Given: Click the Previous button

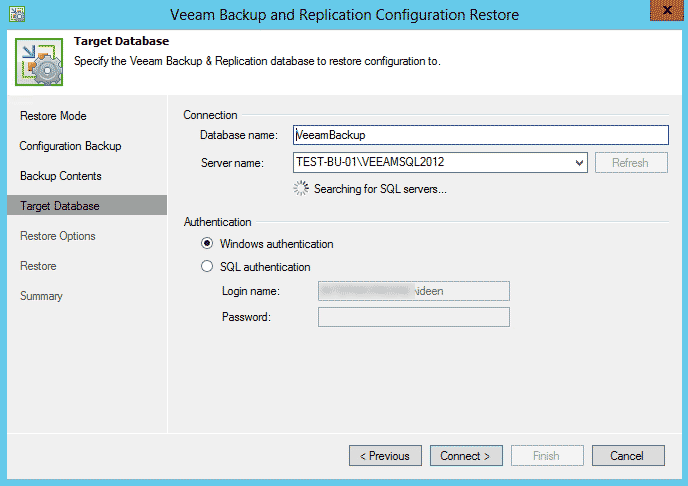Looking at the screenshot, I should click(385, 456).
